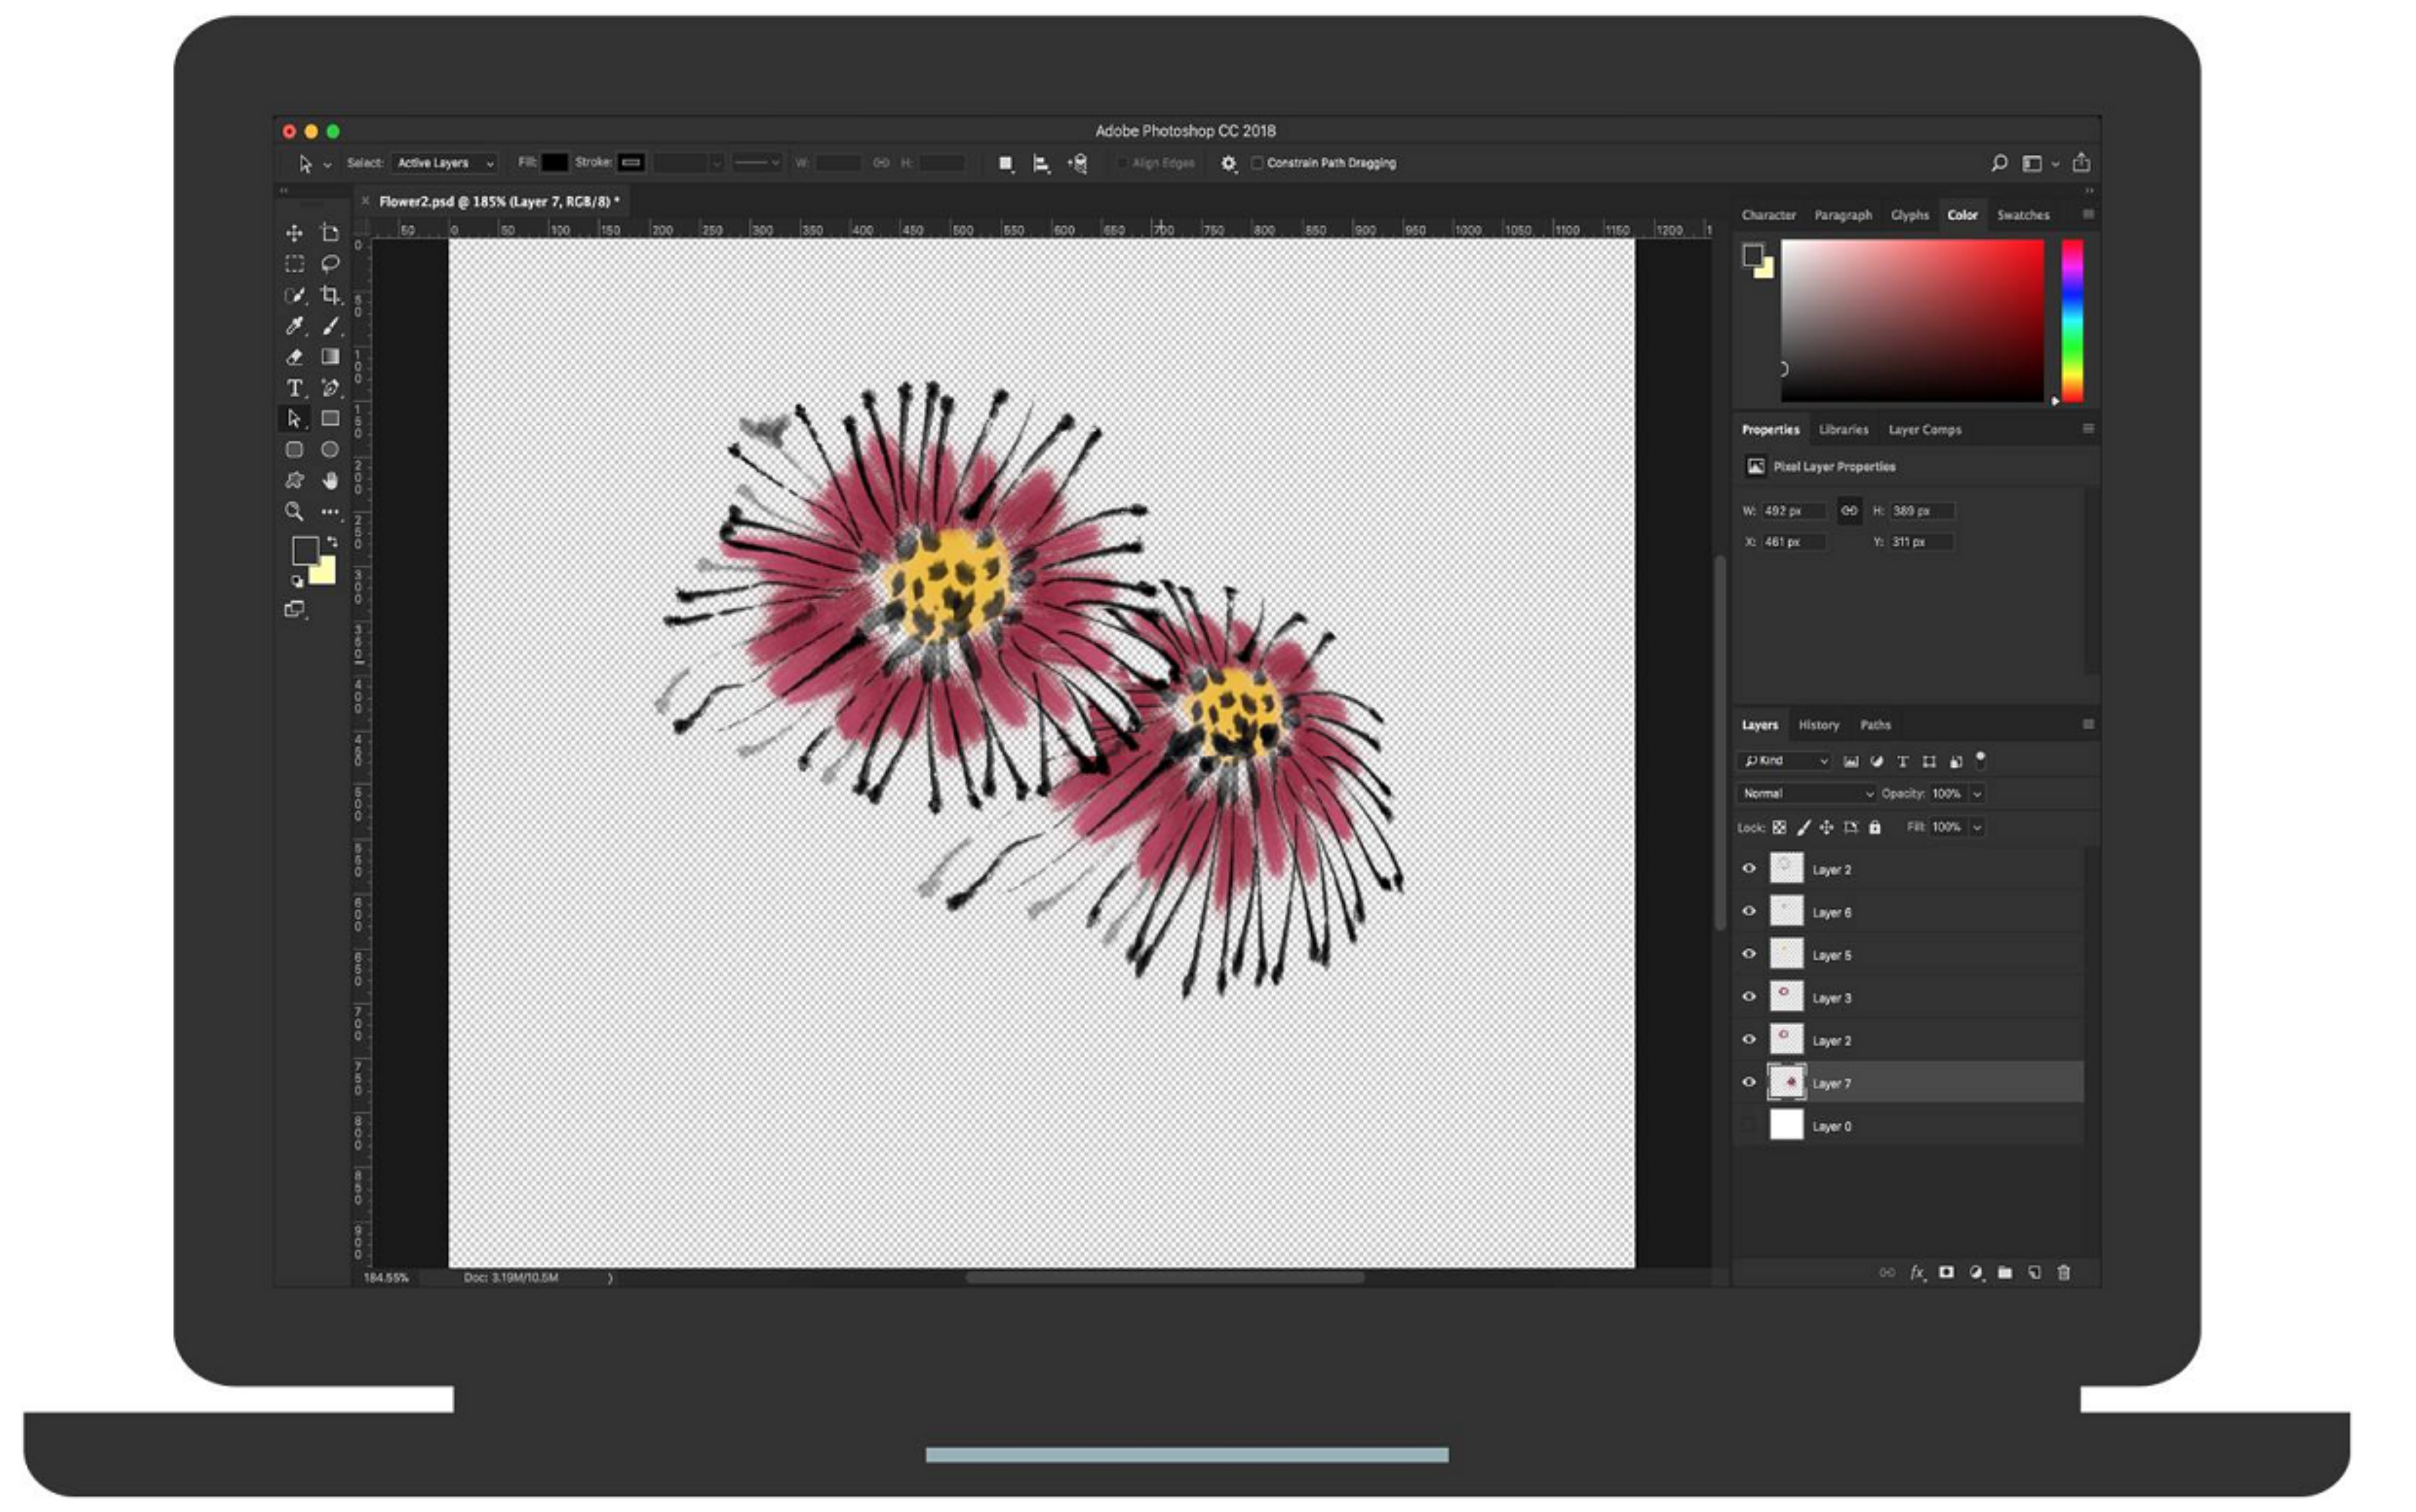
Task: Click the Delete layer trash icon
Action: tap(2063, 1273)
